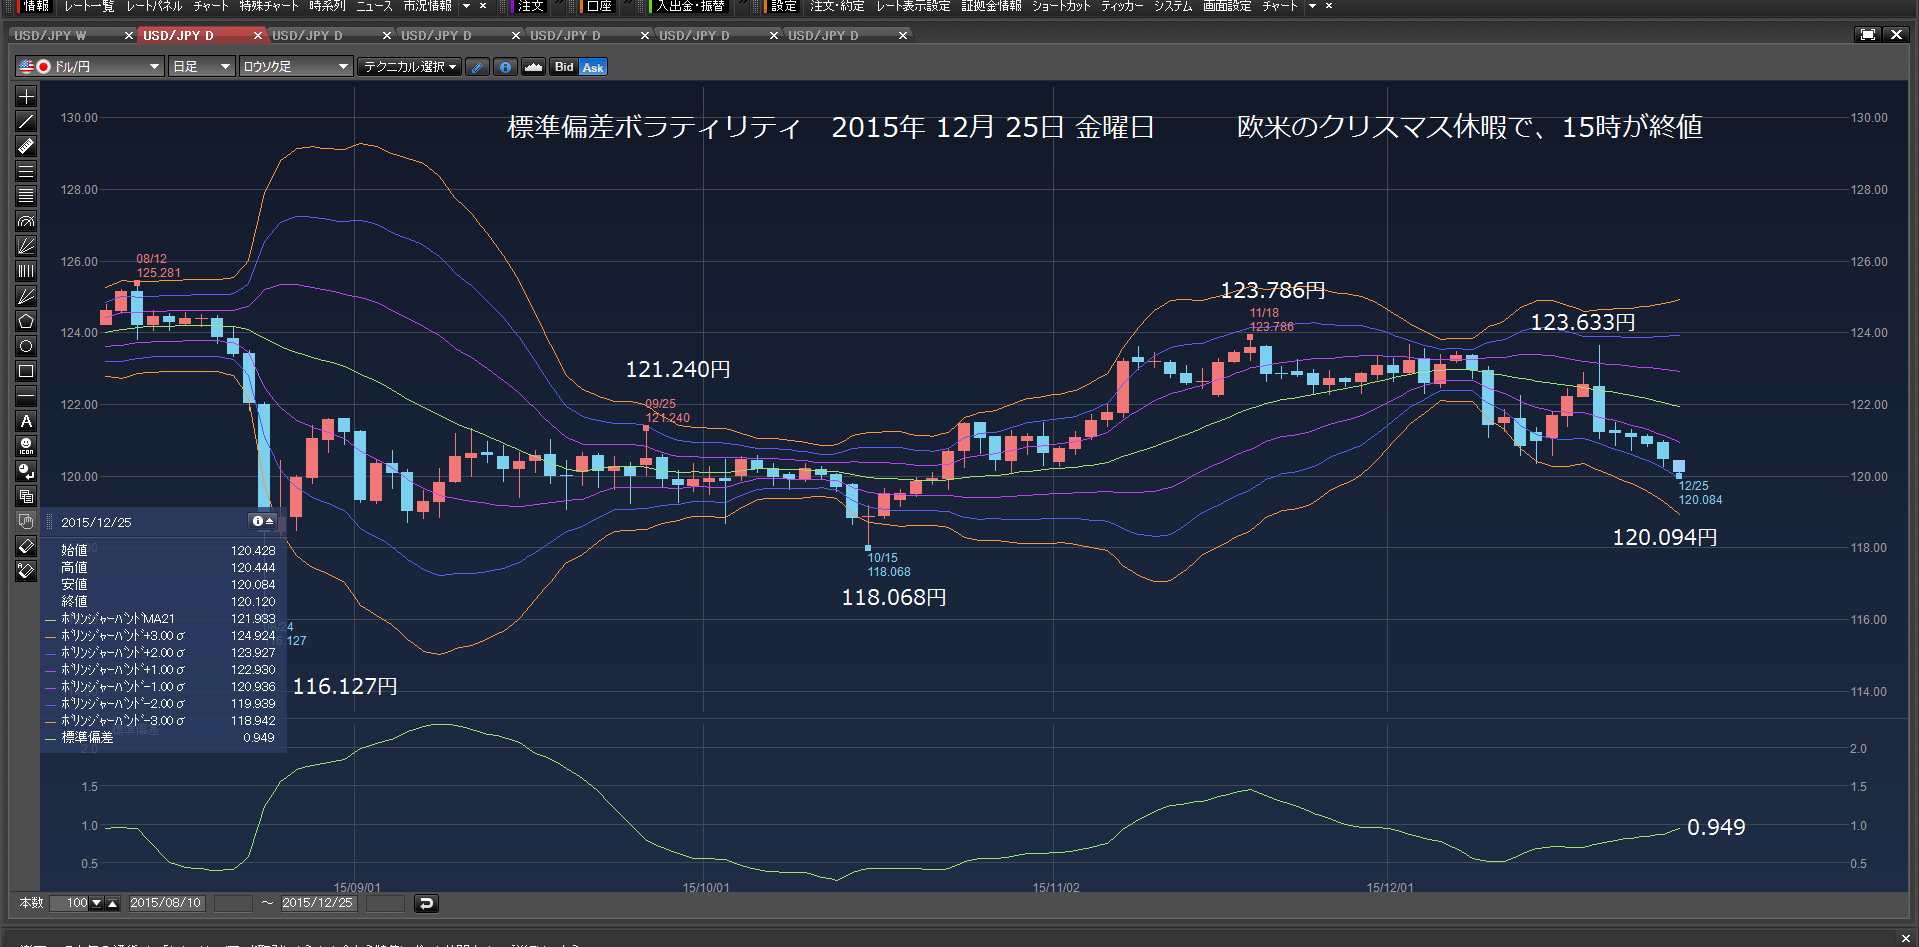The height and width of the screenshot is (947, 1919).
Task: Open the ニュース menu item
Action: pos(374,6)
